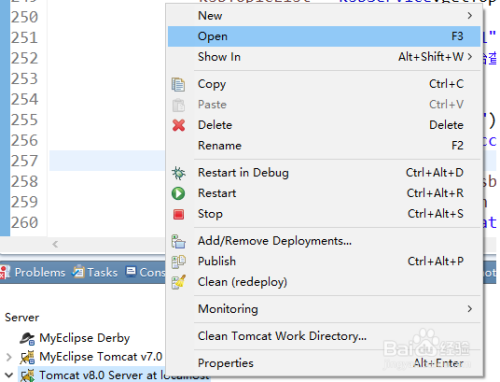
Task: Click the Add/Remove Deployments icon
Action: point(178,241)
